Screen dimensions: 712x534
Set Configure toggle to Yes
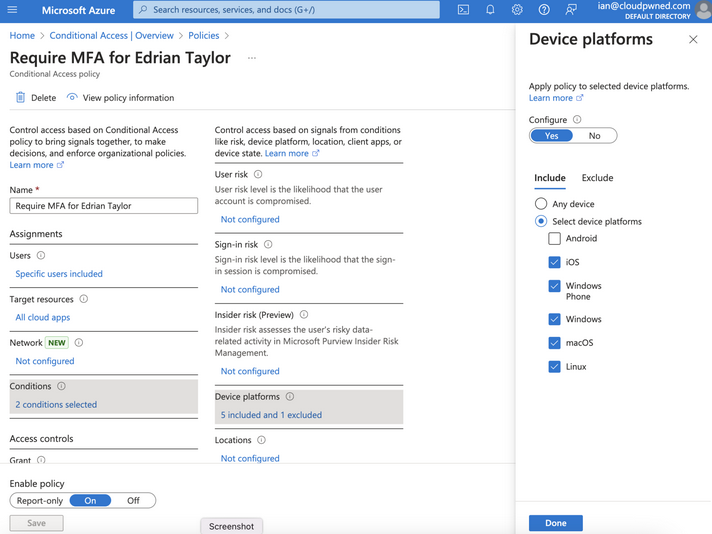click(x=552, y=135)
